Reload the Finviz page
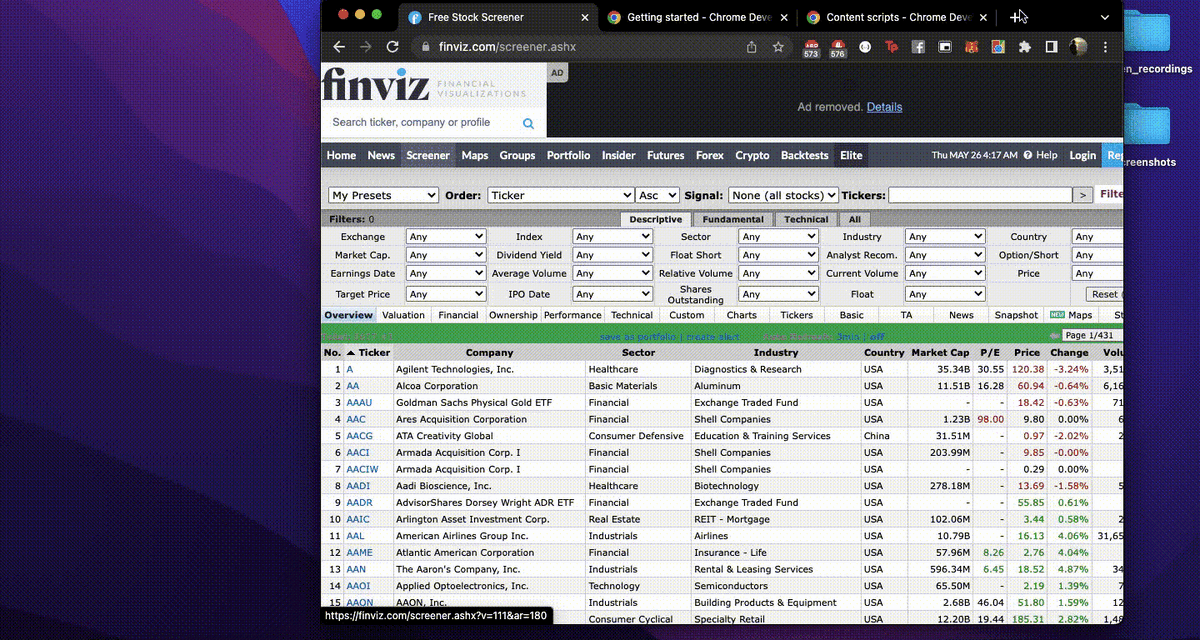Image resolution: width=1200 pixels, height=640 pixels. pyautogui.click(x=392, y=47)
